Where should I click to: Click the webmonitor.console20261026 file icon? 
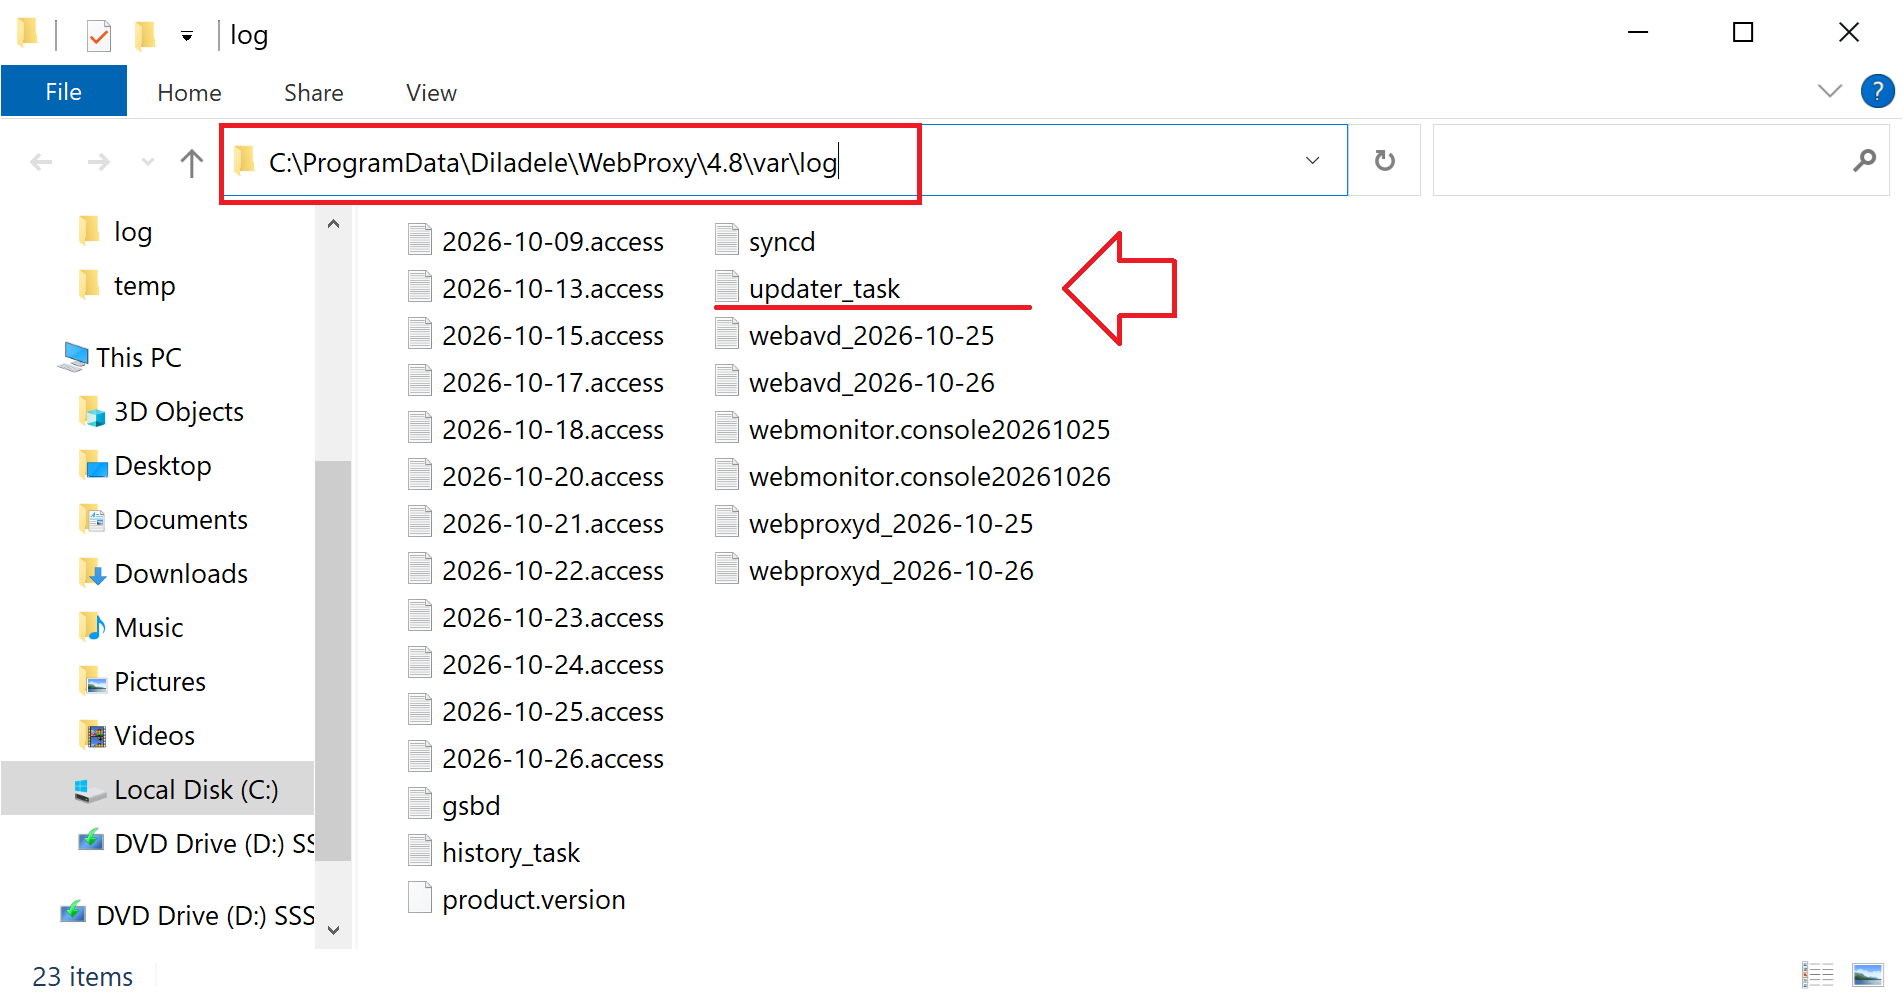[x=727, y=475]
